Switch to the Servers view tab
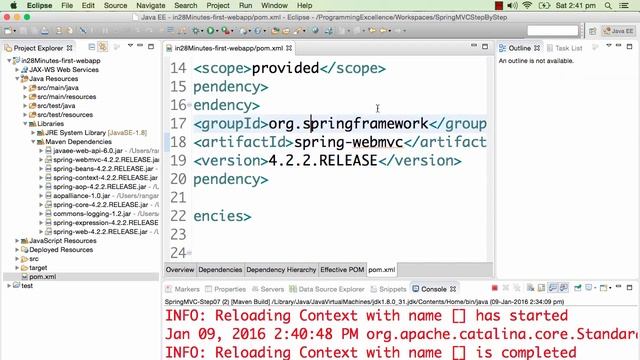 point(268,289)
